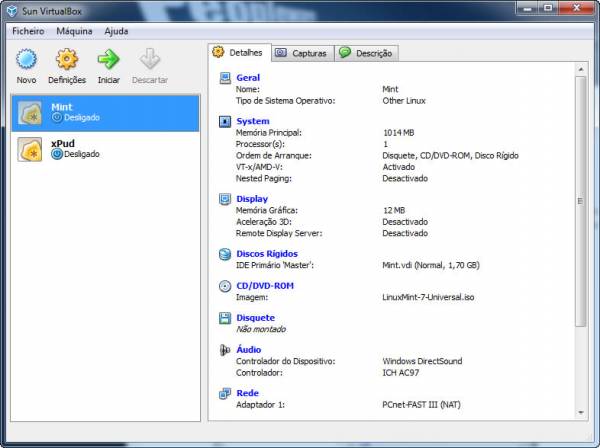Select the Mint virtual machine entry

(x=105, y=112)
